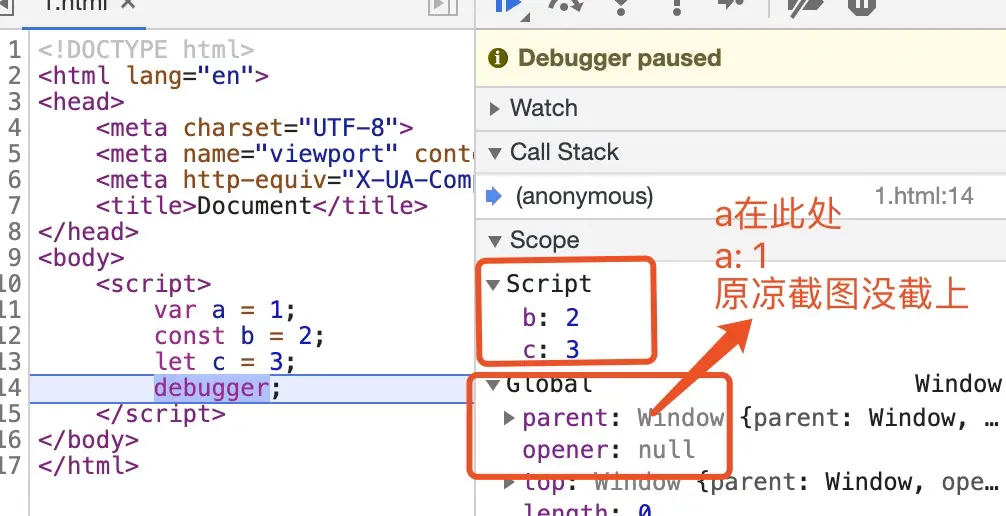Click the code line let c = 3;
Image resolution: width=1006 pixels, height=516 pixels.
click(225, 363)
